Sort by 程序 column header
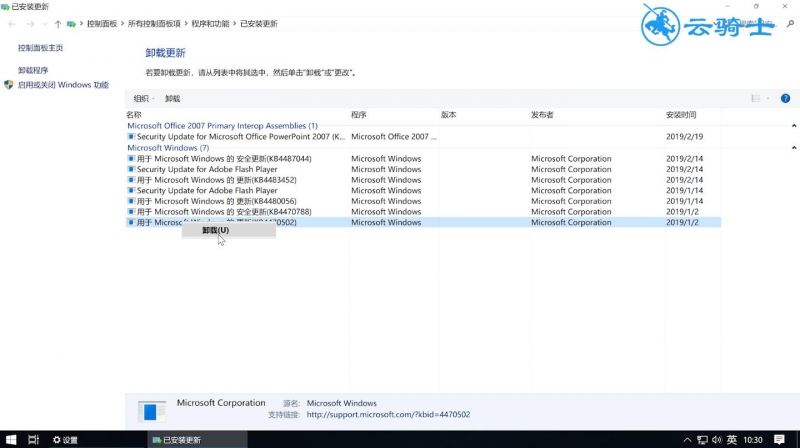The image size is (800, 448). 359,115
